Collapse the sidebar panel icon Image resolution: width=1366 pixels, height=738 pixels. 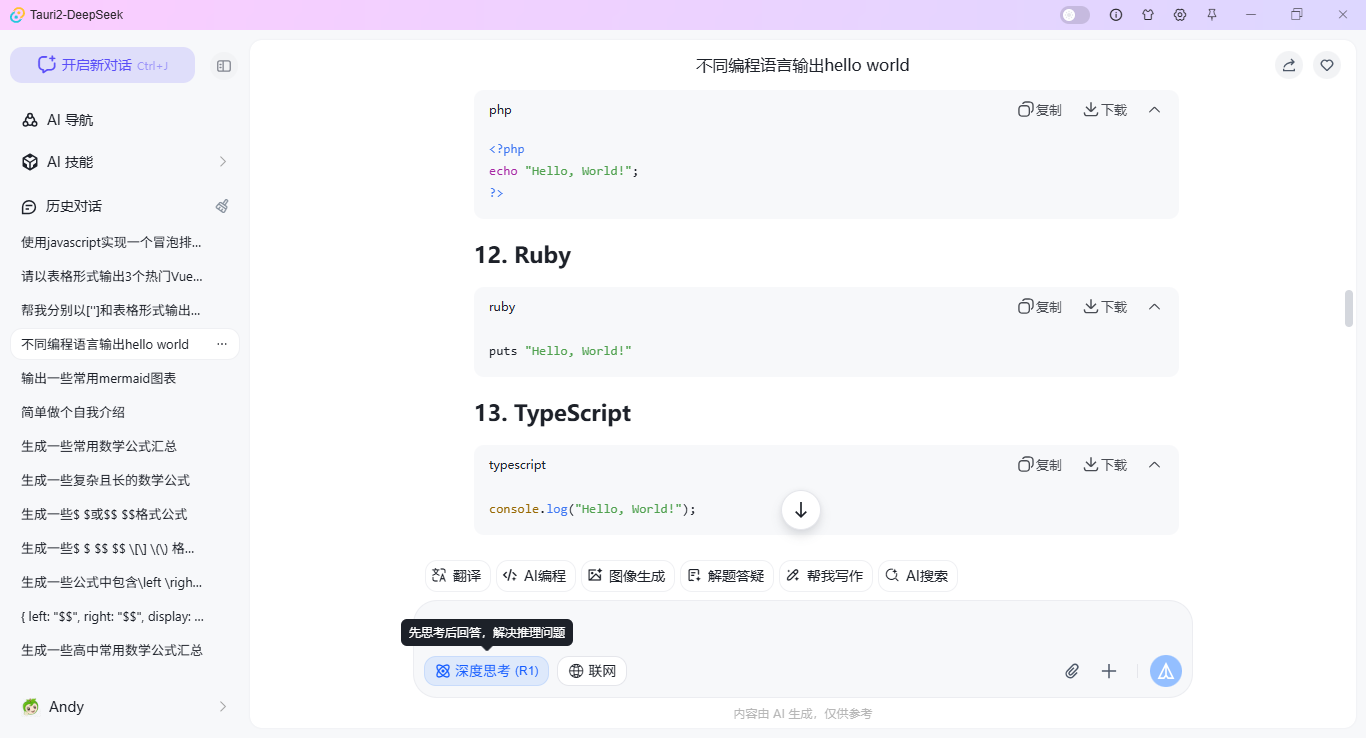(x=224, y=65)
